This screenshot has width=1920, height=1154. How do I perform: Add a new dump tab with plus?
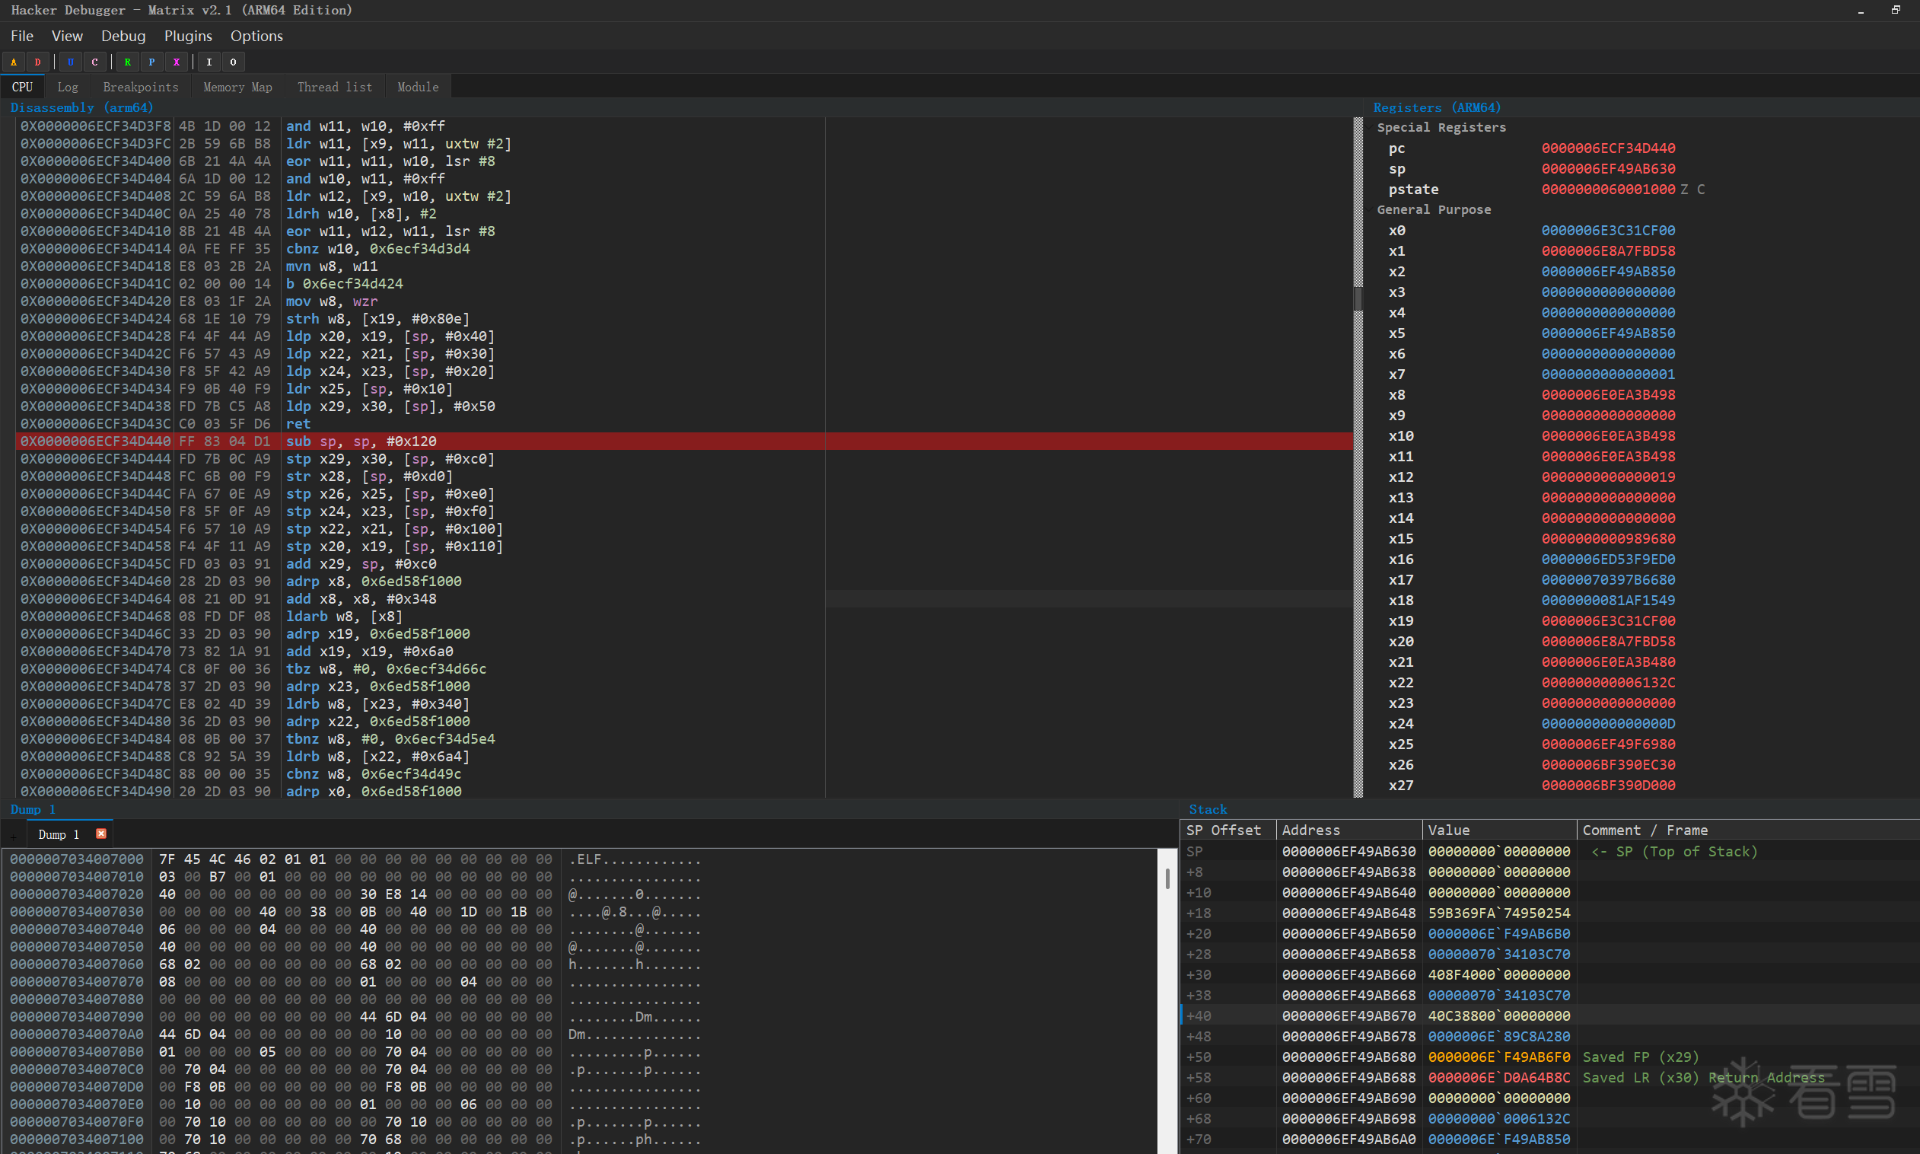pos(14,835)
